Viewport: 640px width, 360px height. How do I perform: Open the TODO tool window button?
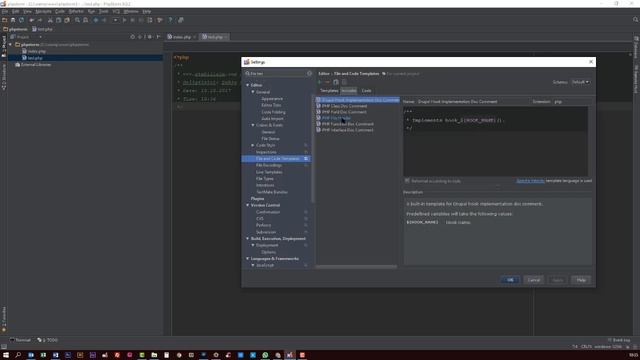[48, 340]
